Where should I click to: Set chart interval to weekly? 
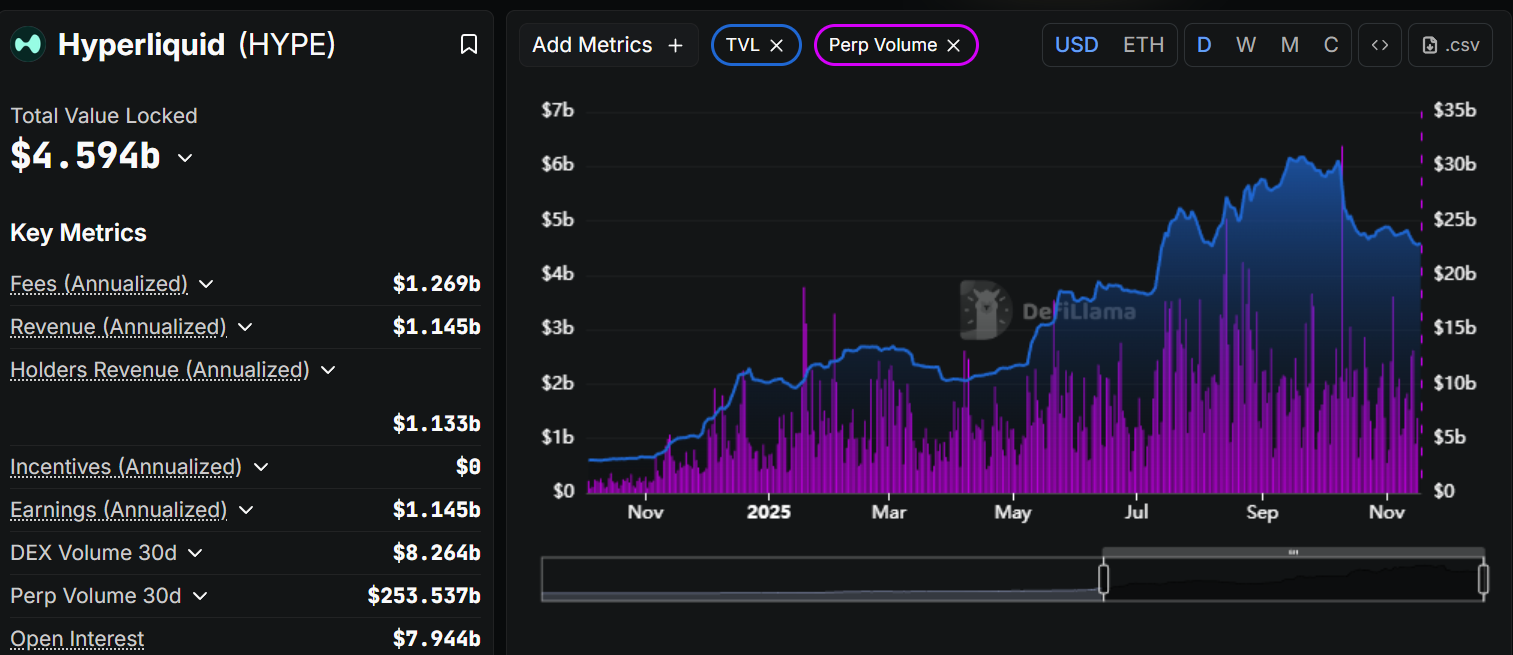(1245, 45)
